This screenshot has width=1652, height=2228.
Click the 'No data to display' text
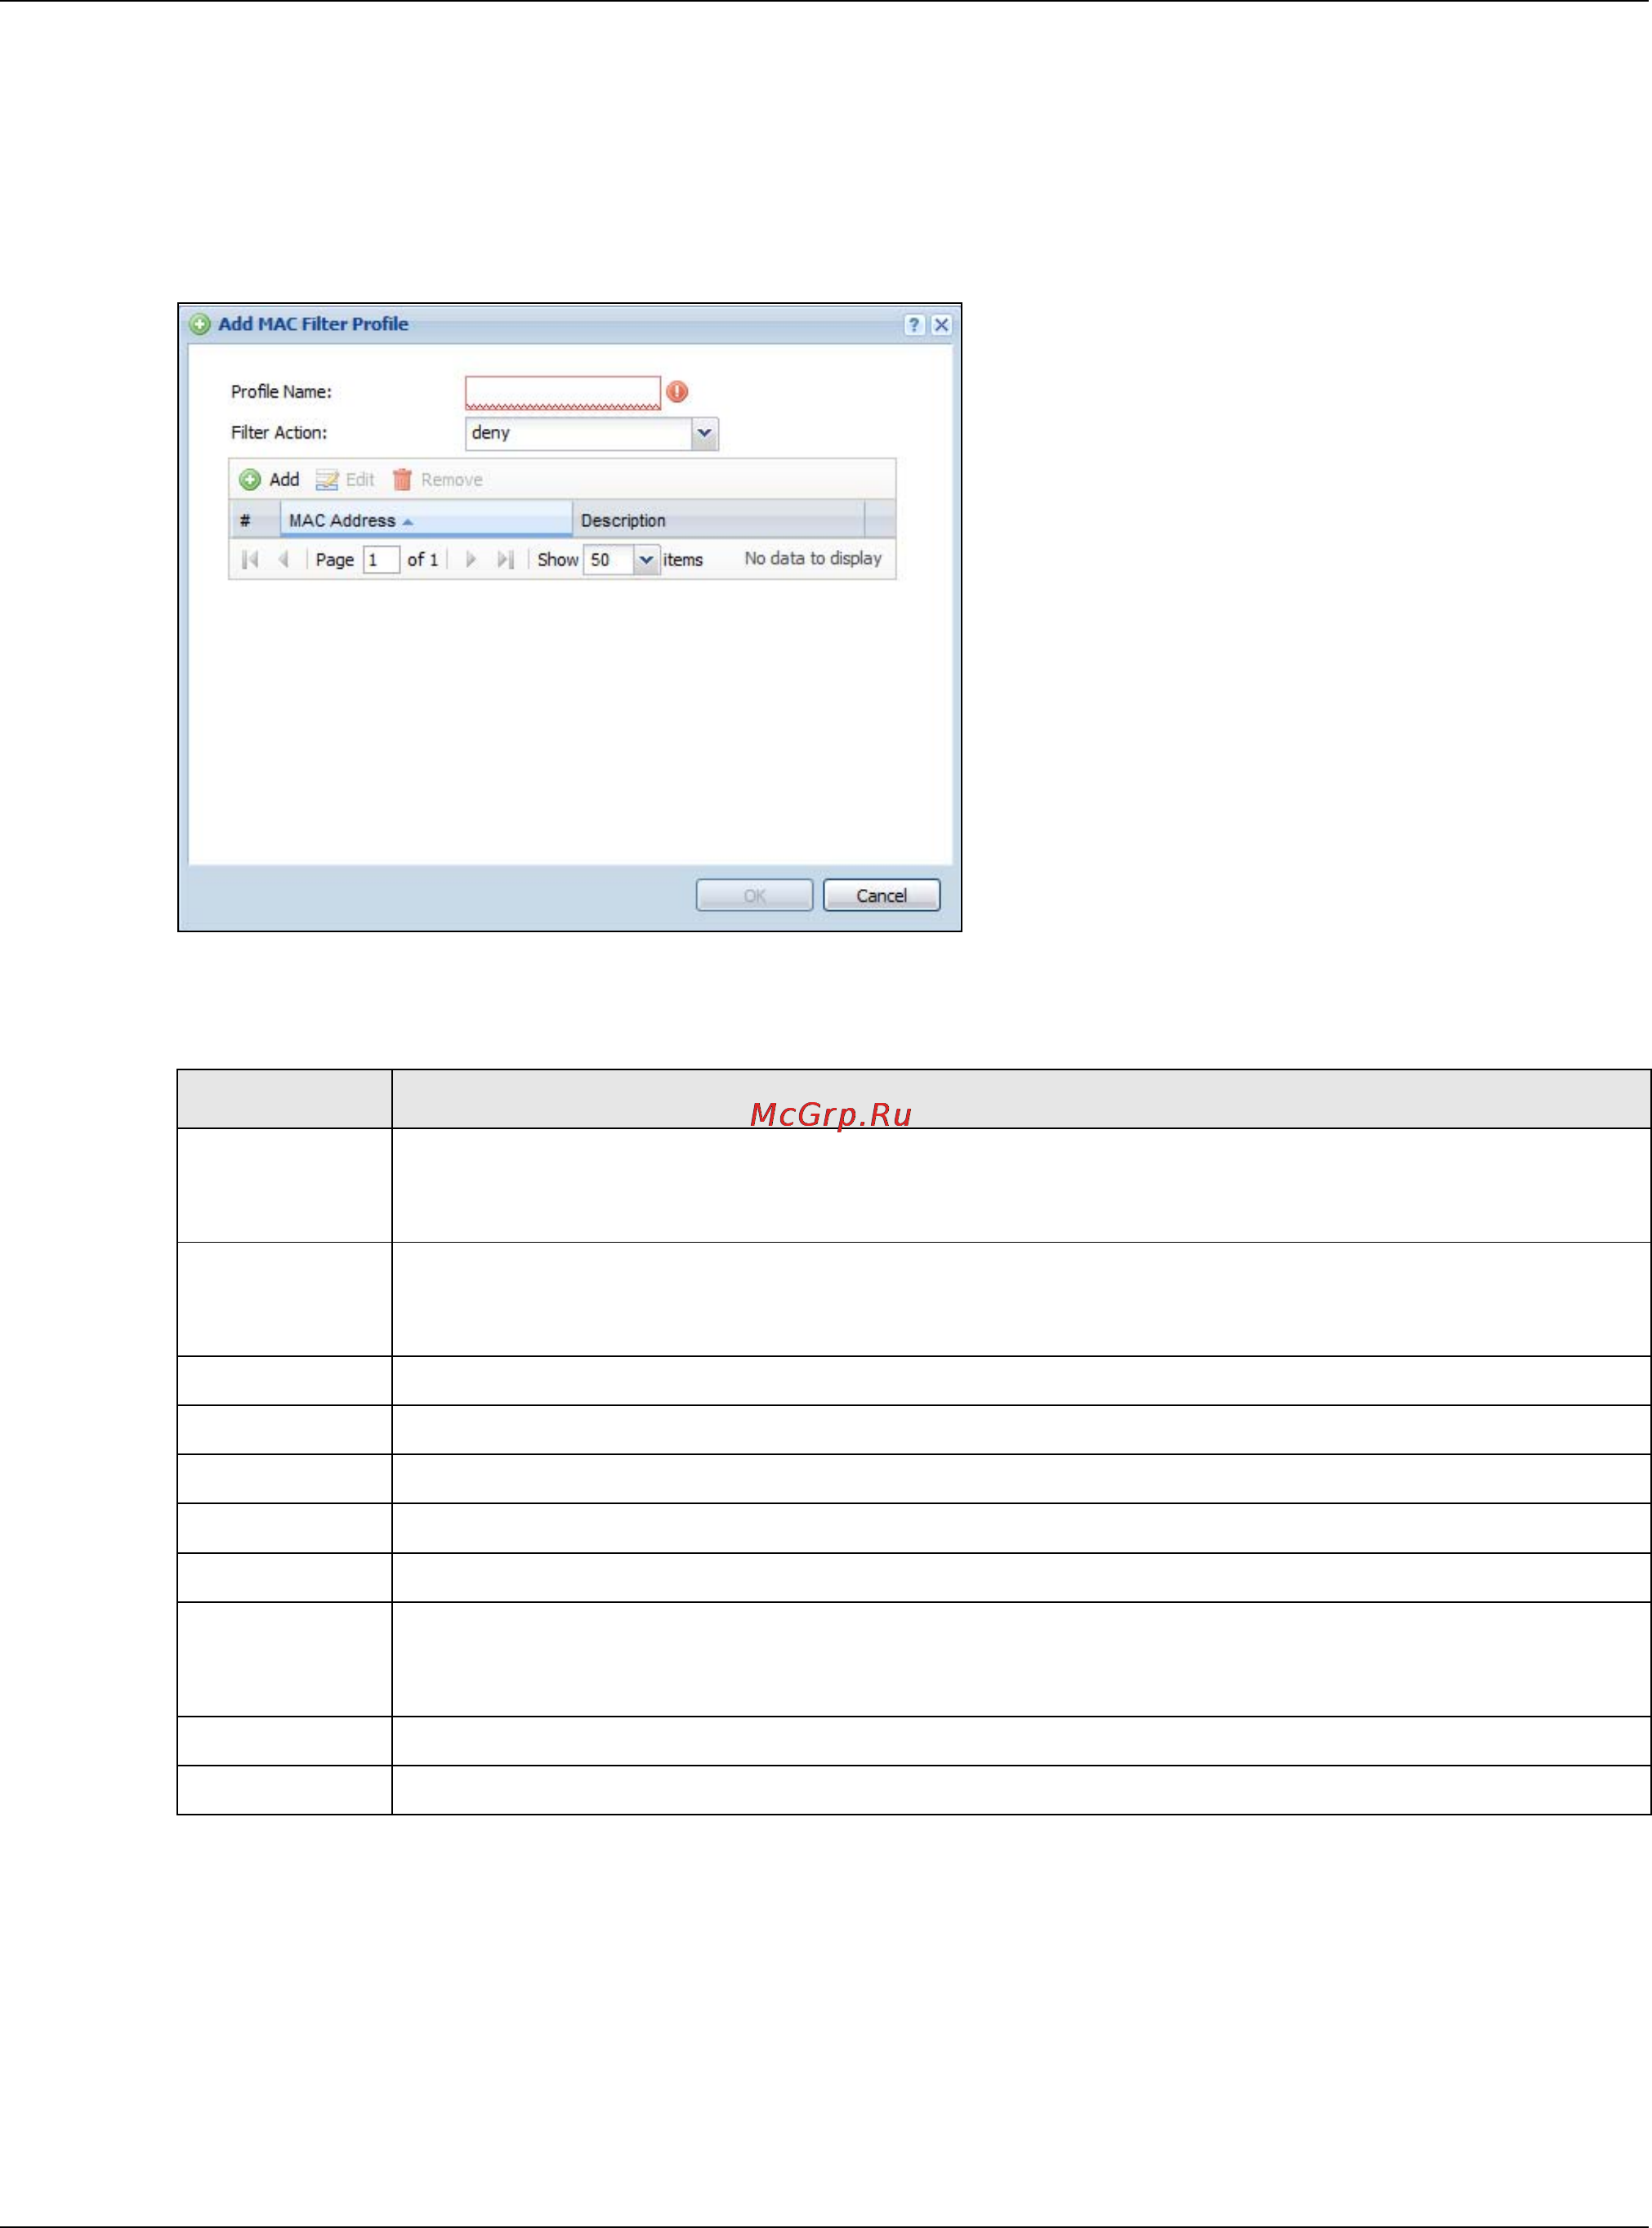pyautogui.click(x=813, y=558)
